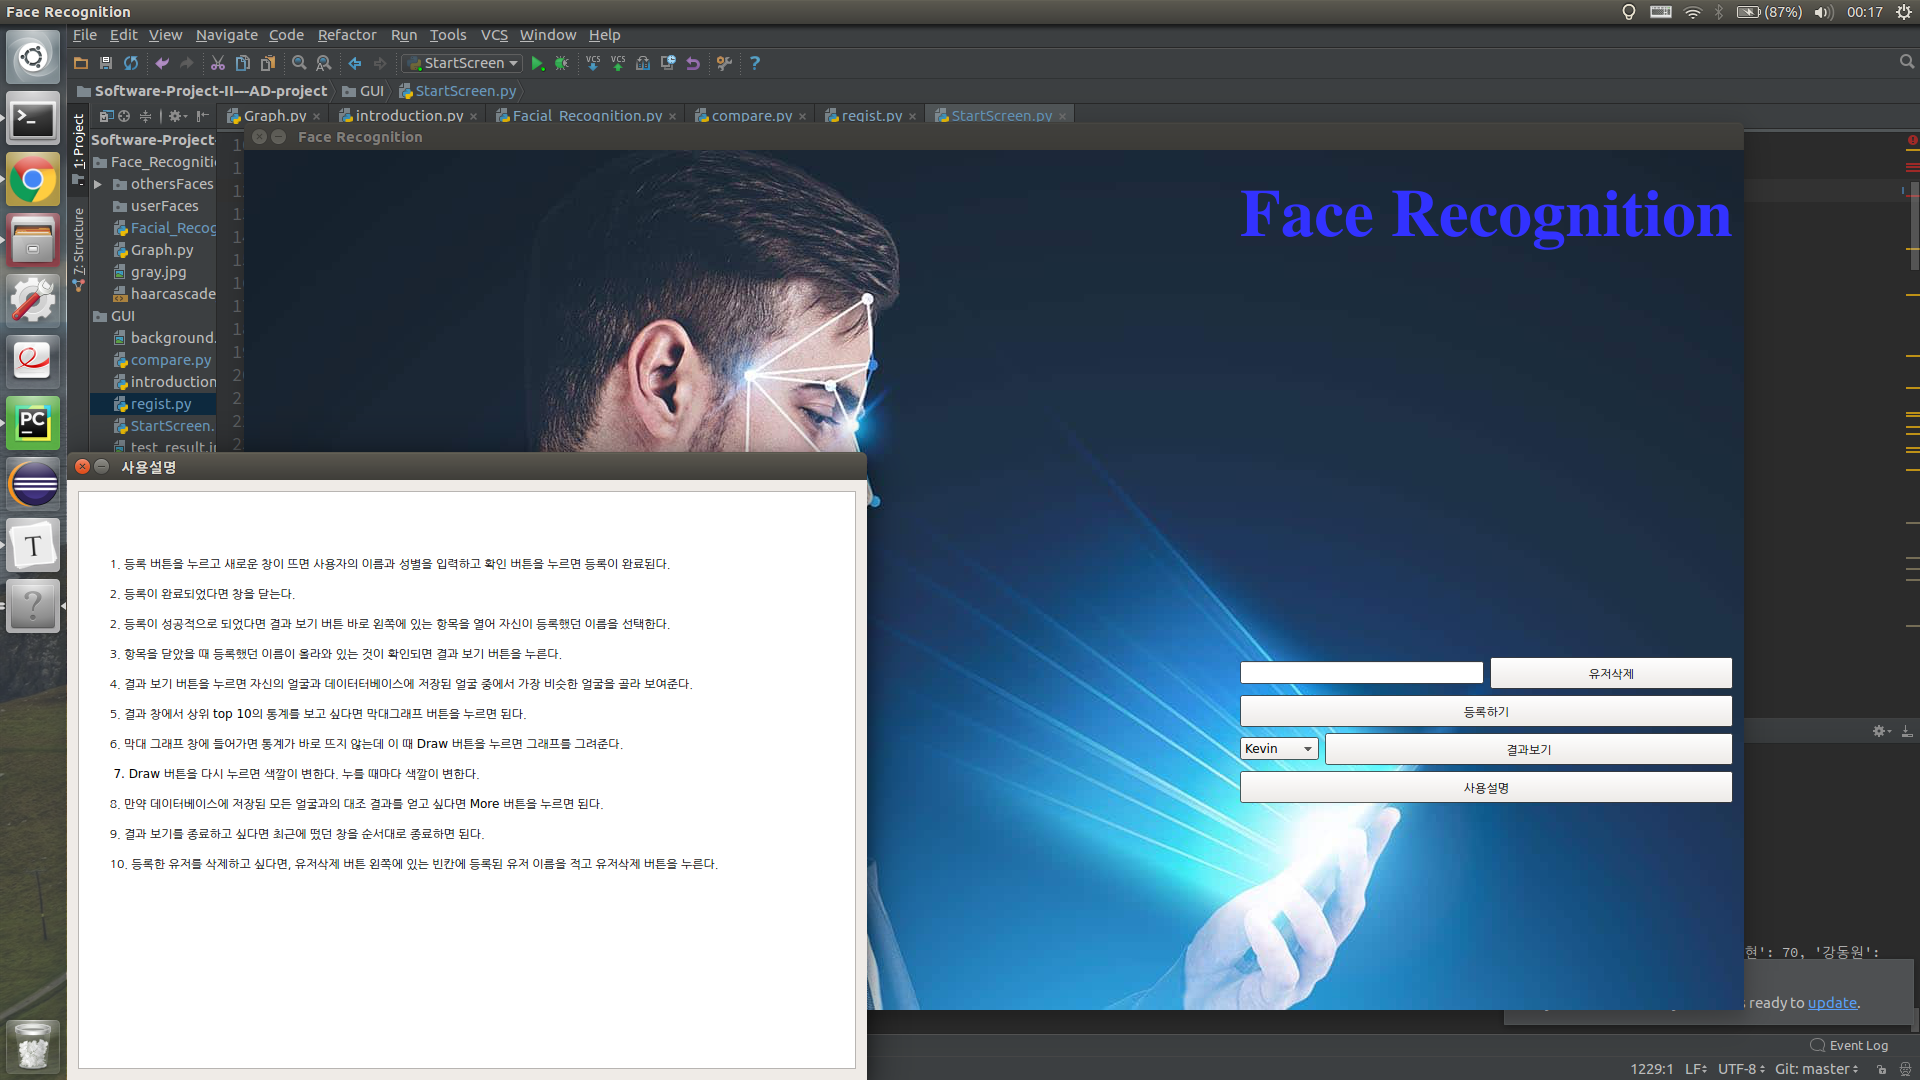Select regist.py in project tree
Image resolution: width=1920 pixels, height=1080 pixels.
point(160,404)
